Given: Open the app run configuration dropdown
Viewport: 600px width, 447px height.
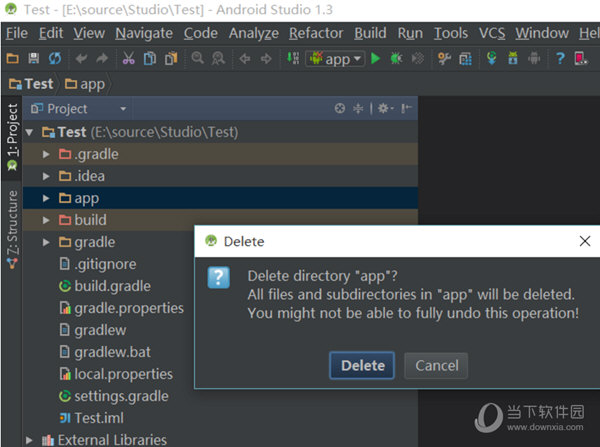Looking at the screenshot, I should click(x=335, y=59).
